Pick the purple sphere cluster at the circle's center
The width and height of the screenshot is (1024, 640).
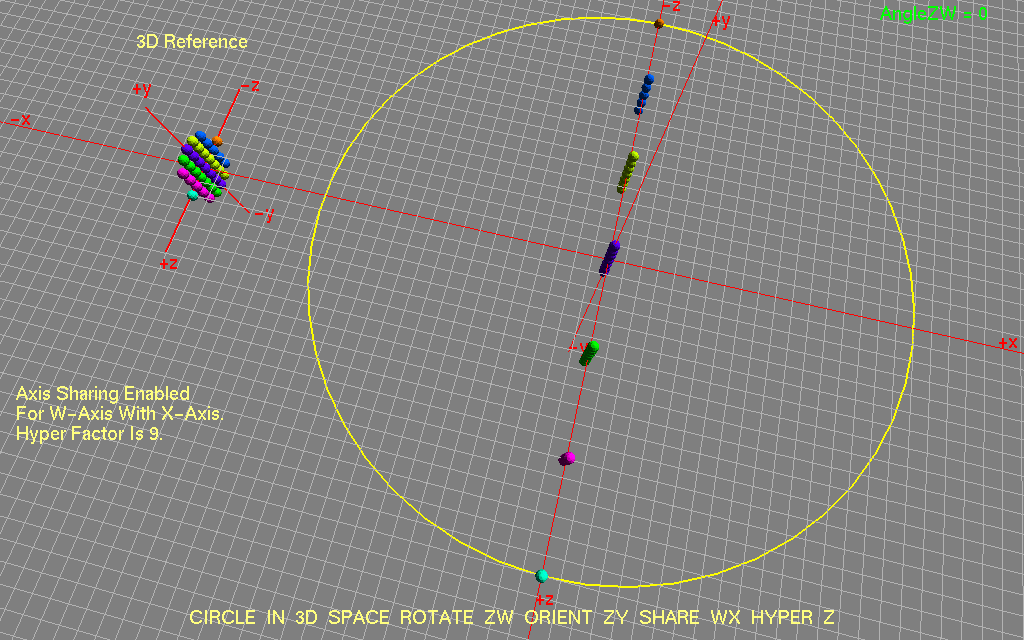(610, 257)
